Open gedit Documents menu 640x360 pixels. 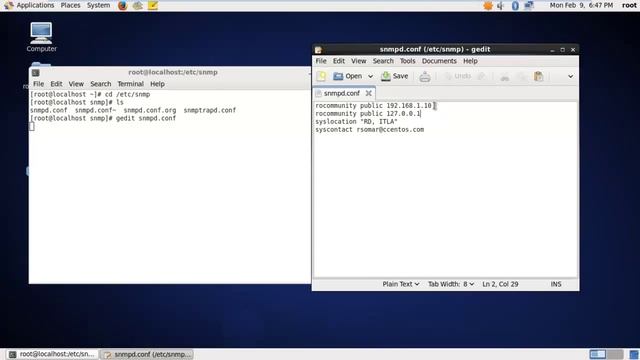[439, 61]
